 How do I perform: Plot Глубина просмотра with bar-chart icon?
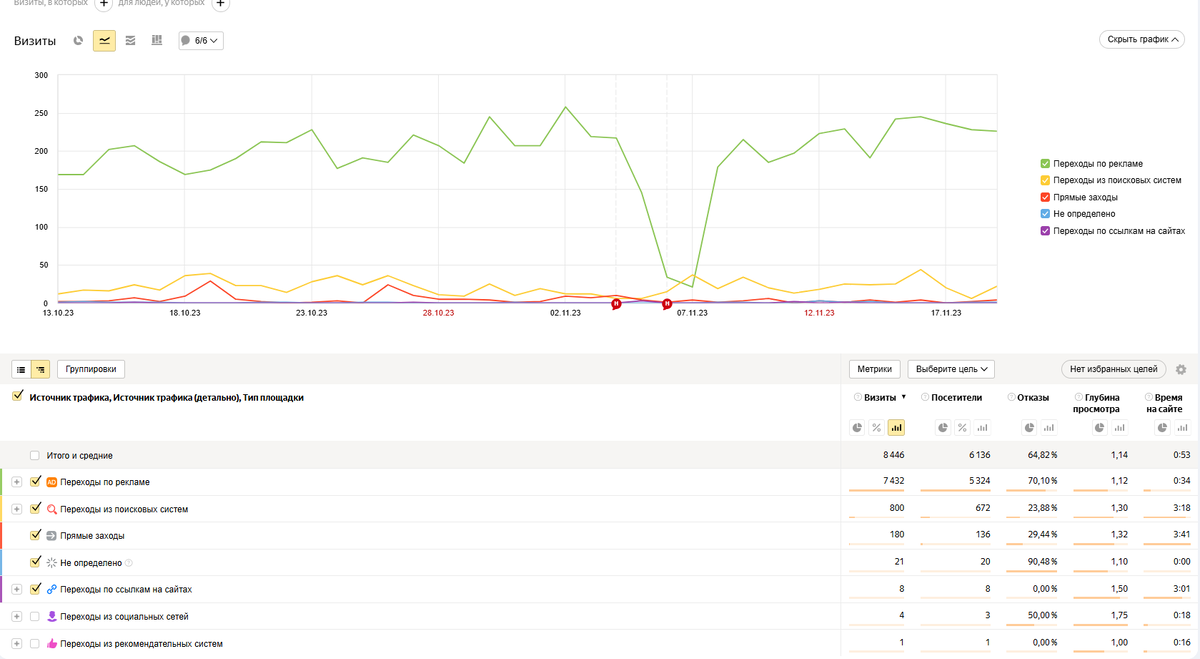(x=1119, y=428)
